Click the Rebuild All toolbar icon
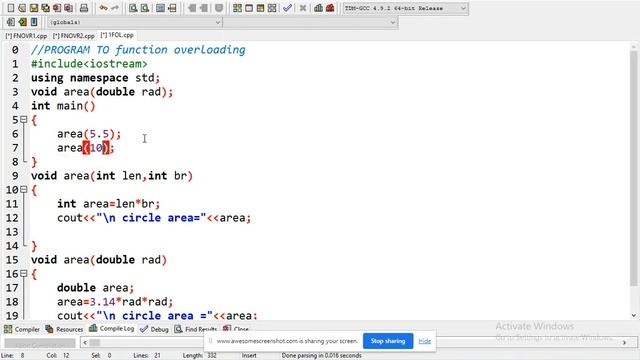 click(x=272, y=8)
